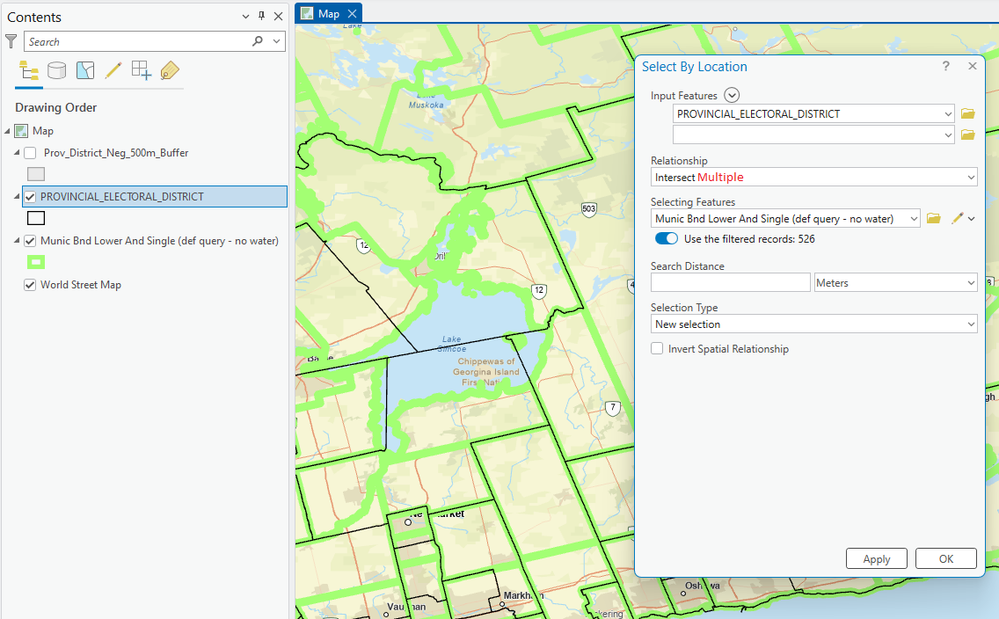The width and height of the screenshot is (999, 619).
Task: Collapse Munic Bnd Lower And Single legend
Action: [17, 241]
